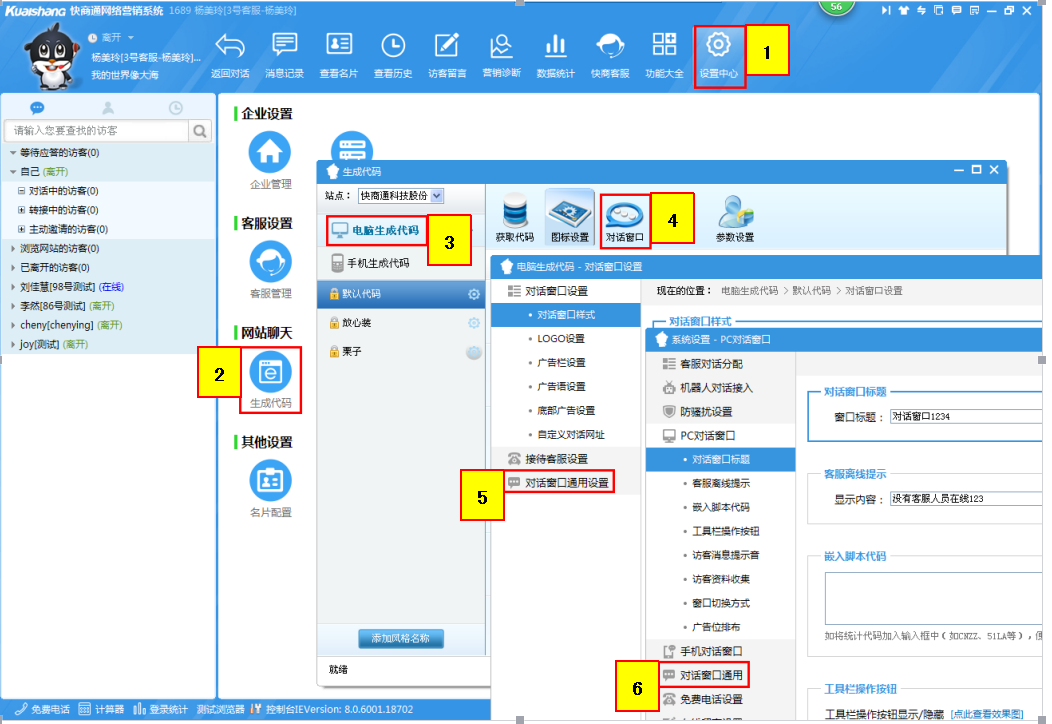The width and height of the screenshot is (1052, 724).
Task: Switch to history clock sidebar tab
Action: [x=176, y=108]
